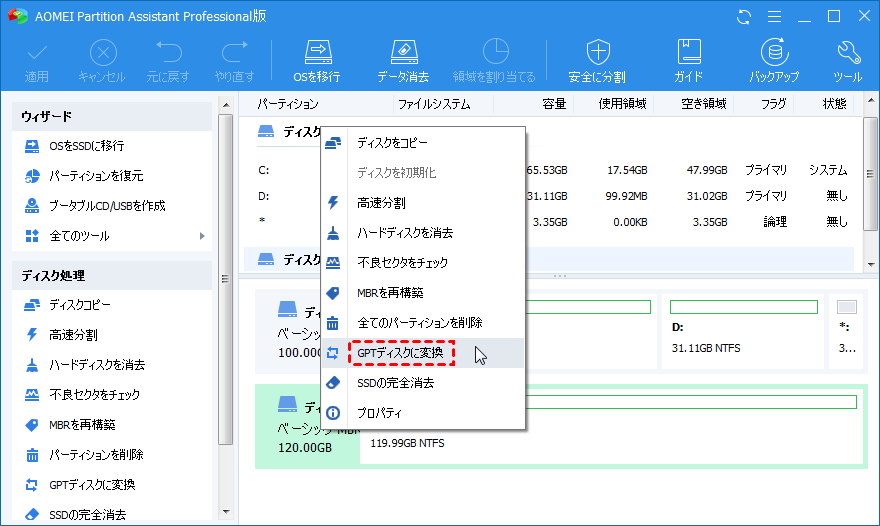Screen dimensions: 880x526
Task: Select the 119.99GB NTFS partition block
Action: (x=612, y=426)
